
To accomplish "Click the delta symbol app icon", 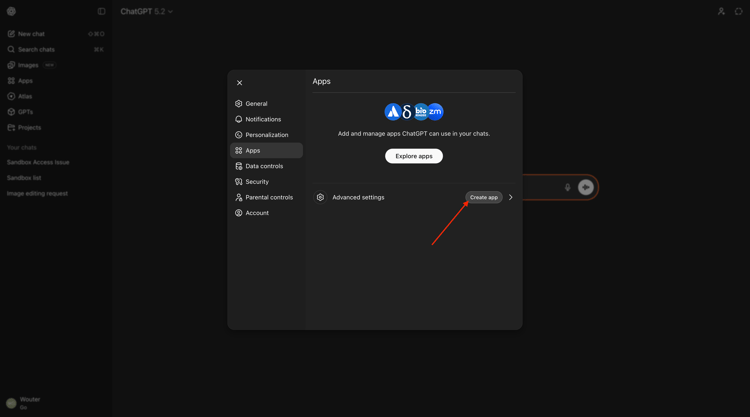I will click(x=407, y=112).
